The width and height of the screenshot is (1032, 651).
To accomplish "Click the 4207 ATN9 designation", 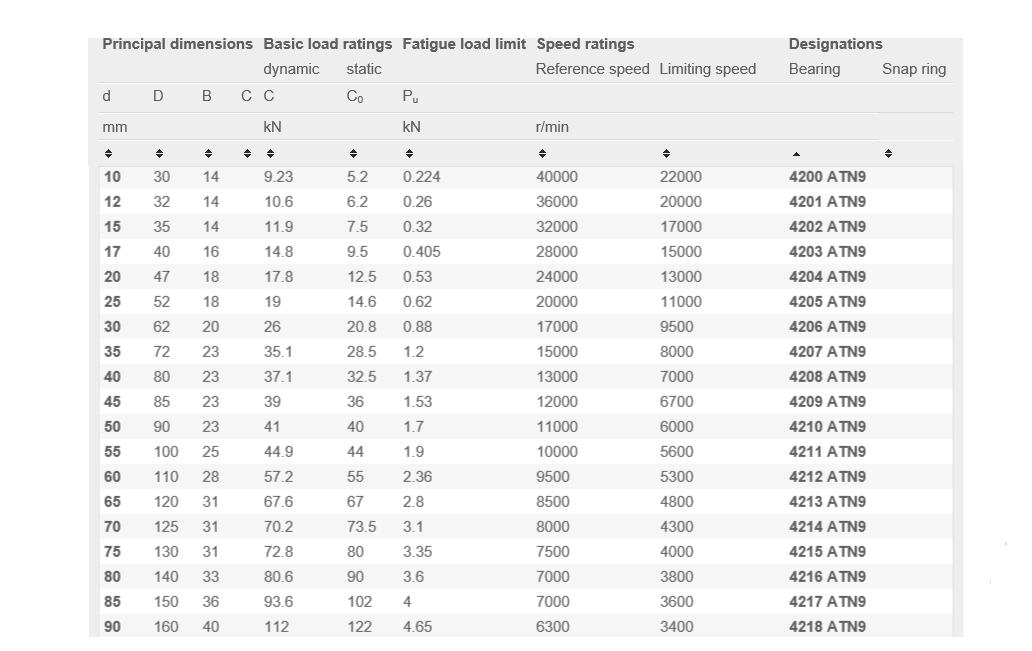I will point(827,352).
